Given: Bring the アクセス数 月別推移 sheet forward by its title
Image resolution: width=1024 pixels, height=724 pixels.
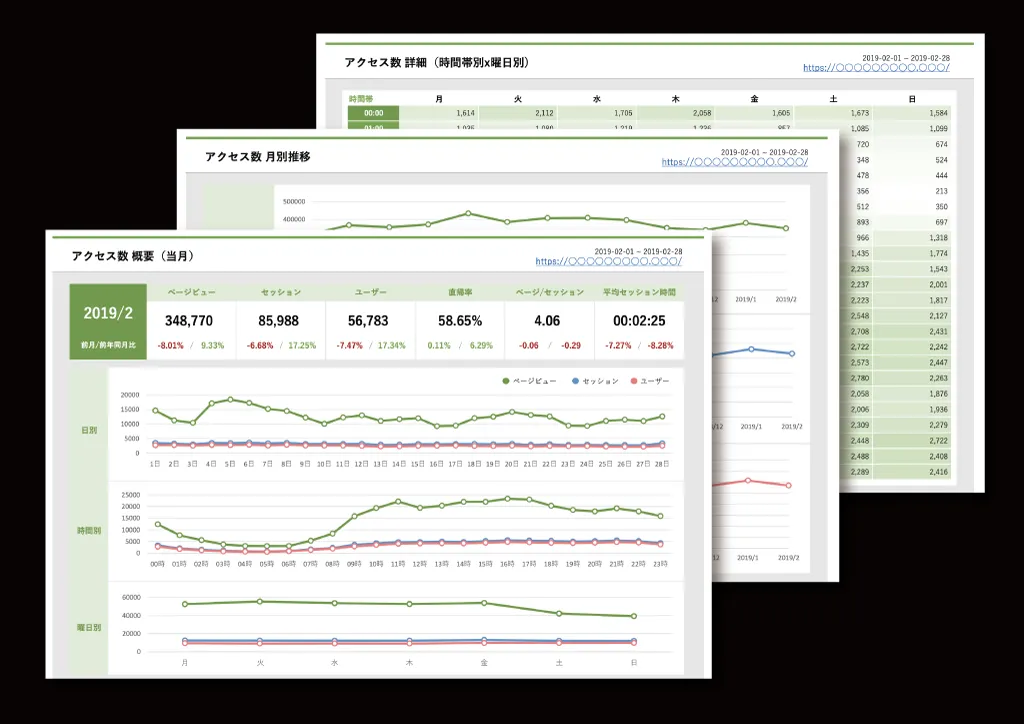Looking at the screenshot, I should 257,157.
